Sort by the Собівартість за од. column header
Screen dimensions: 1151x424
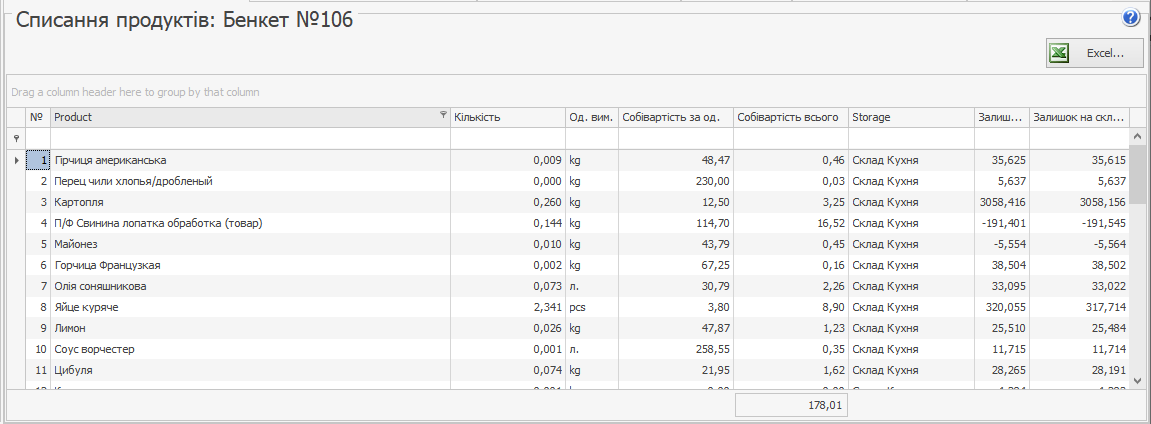click(674, 117)
